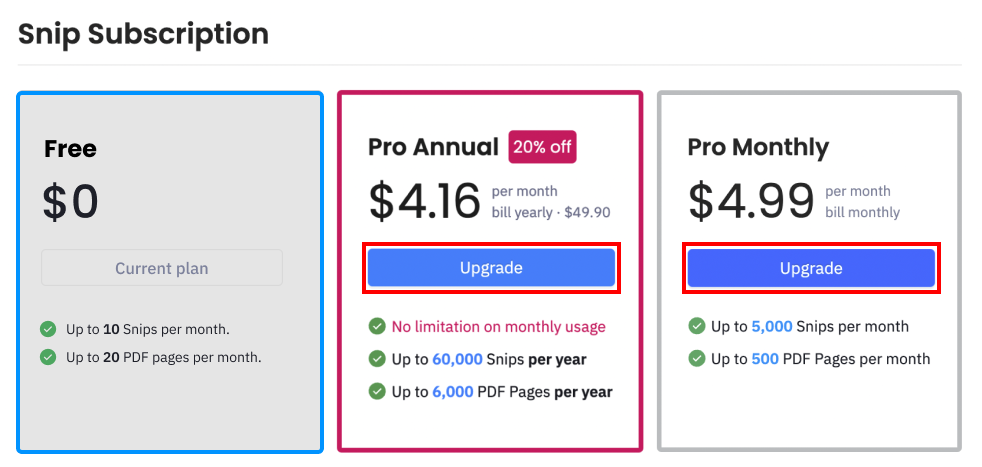
Task: Click the 20% off badge
Action: 542,146
